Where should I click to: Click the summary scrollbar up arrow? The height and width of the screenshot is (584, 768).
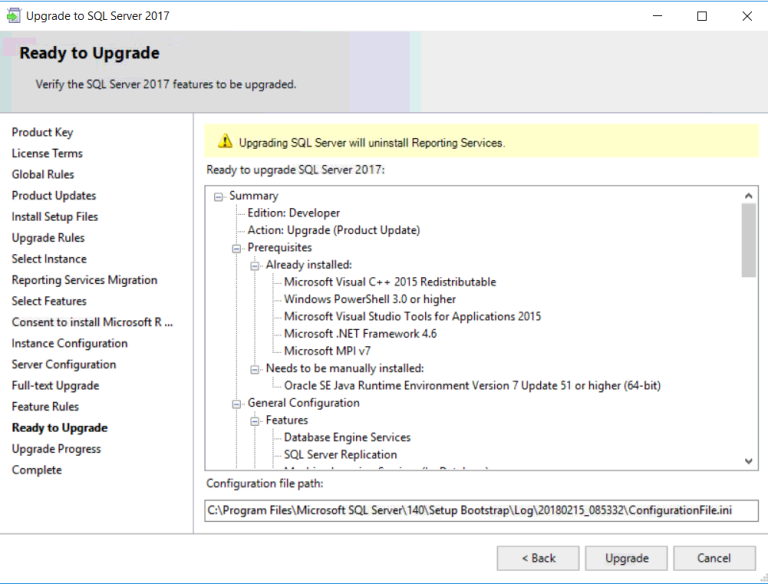749,196
